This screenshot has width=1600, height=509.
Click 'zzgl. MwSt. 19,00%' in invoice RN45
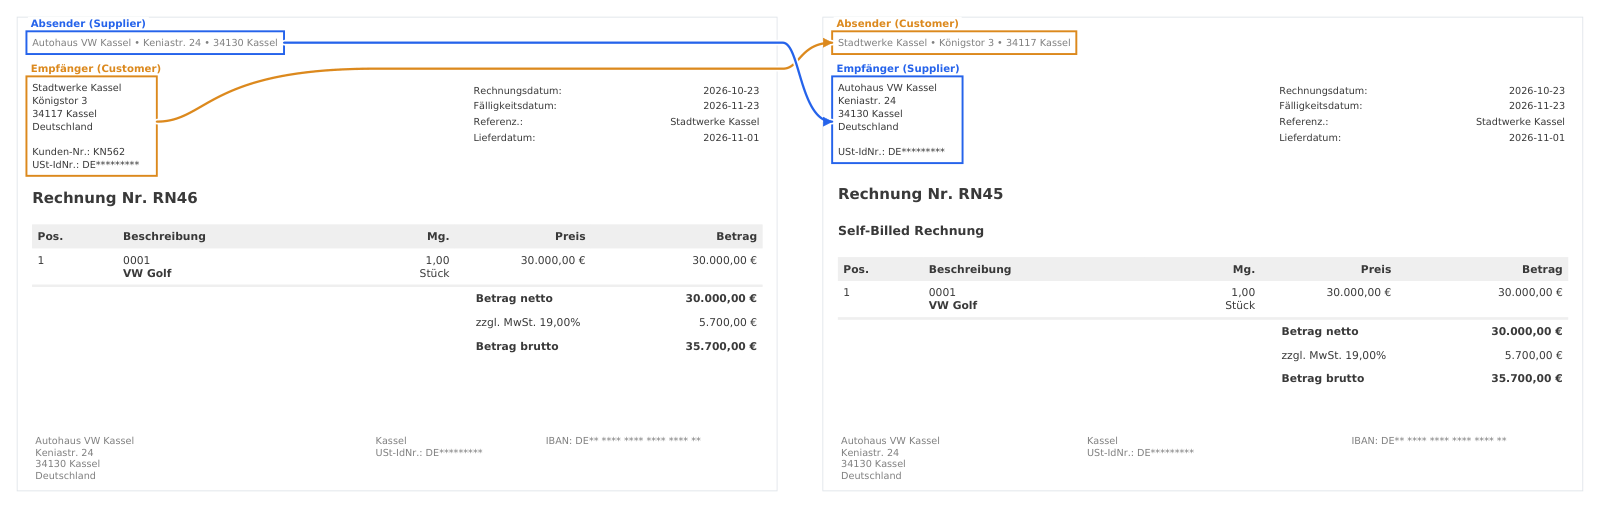tap(1334, 356)
